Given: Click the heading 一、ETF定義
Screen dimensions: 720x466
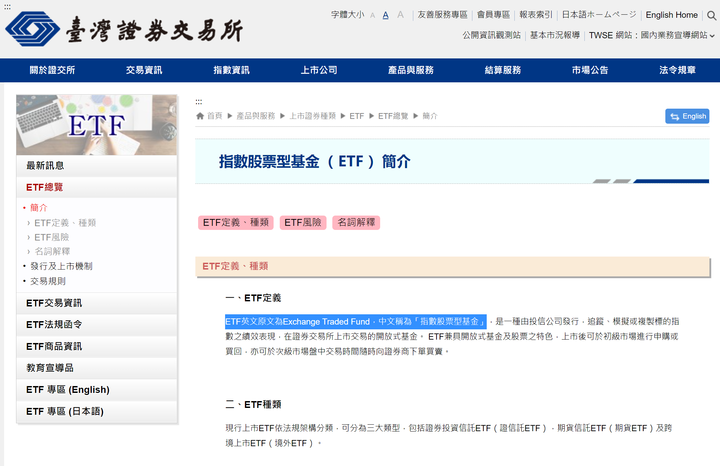Looking at the screenshot, I should pos(253,298).
